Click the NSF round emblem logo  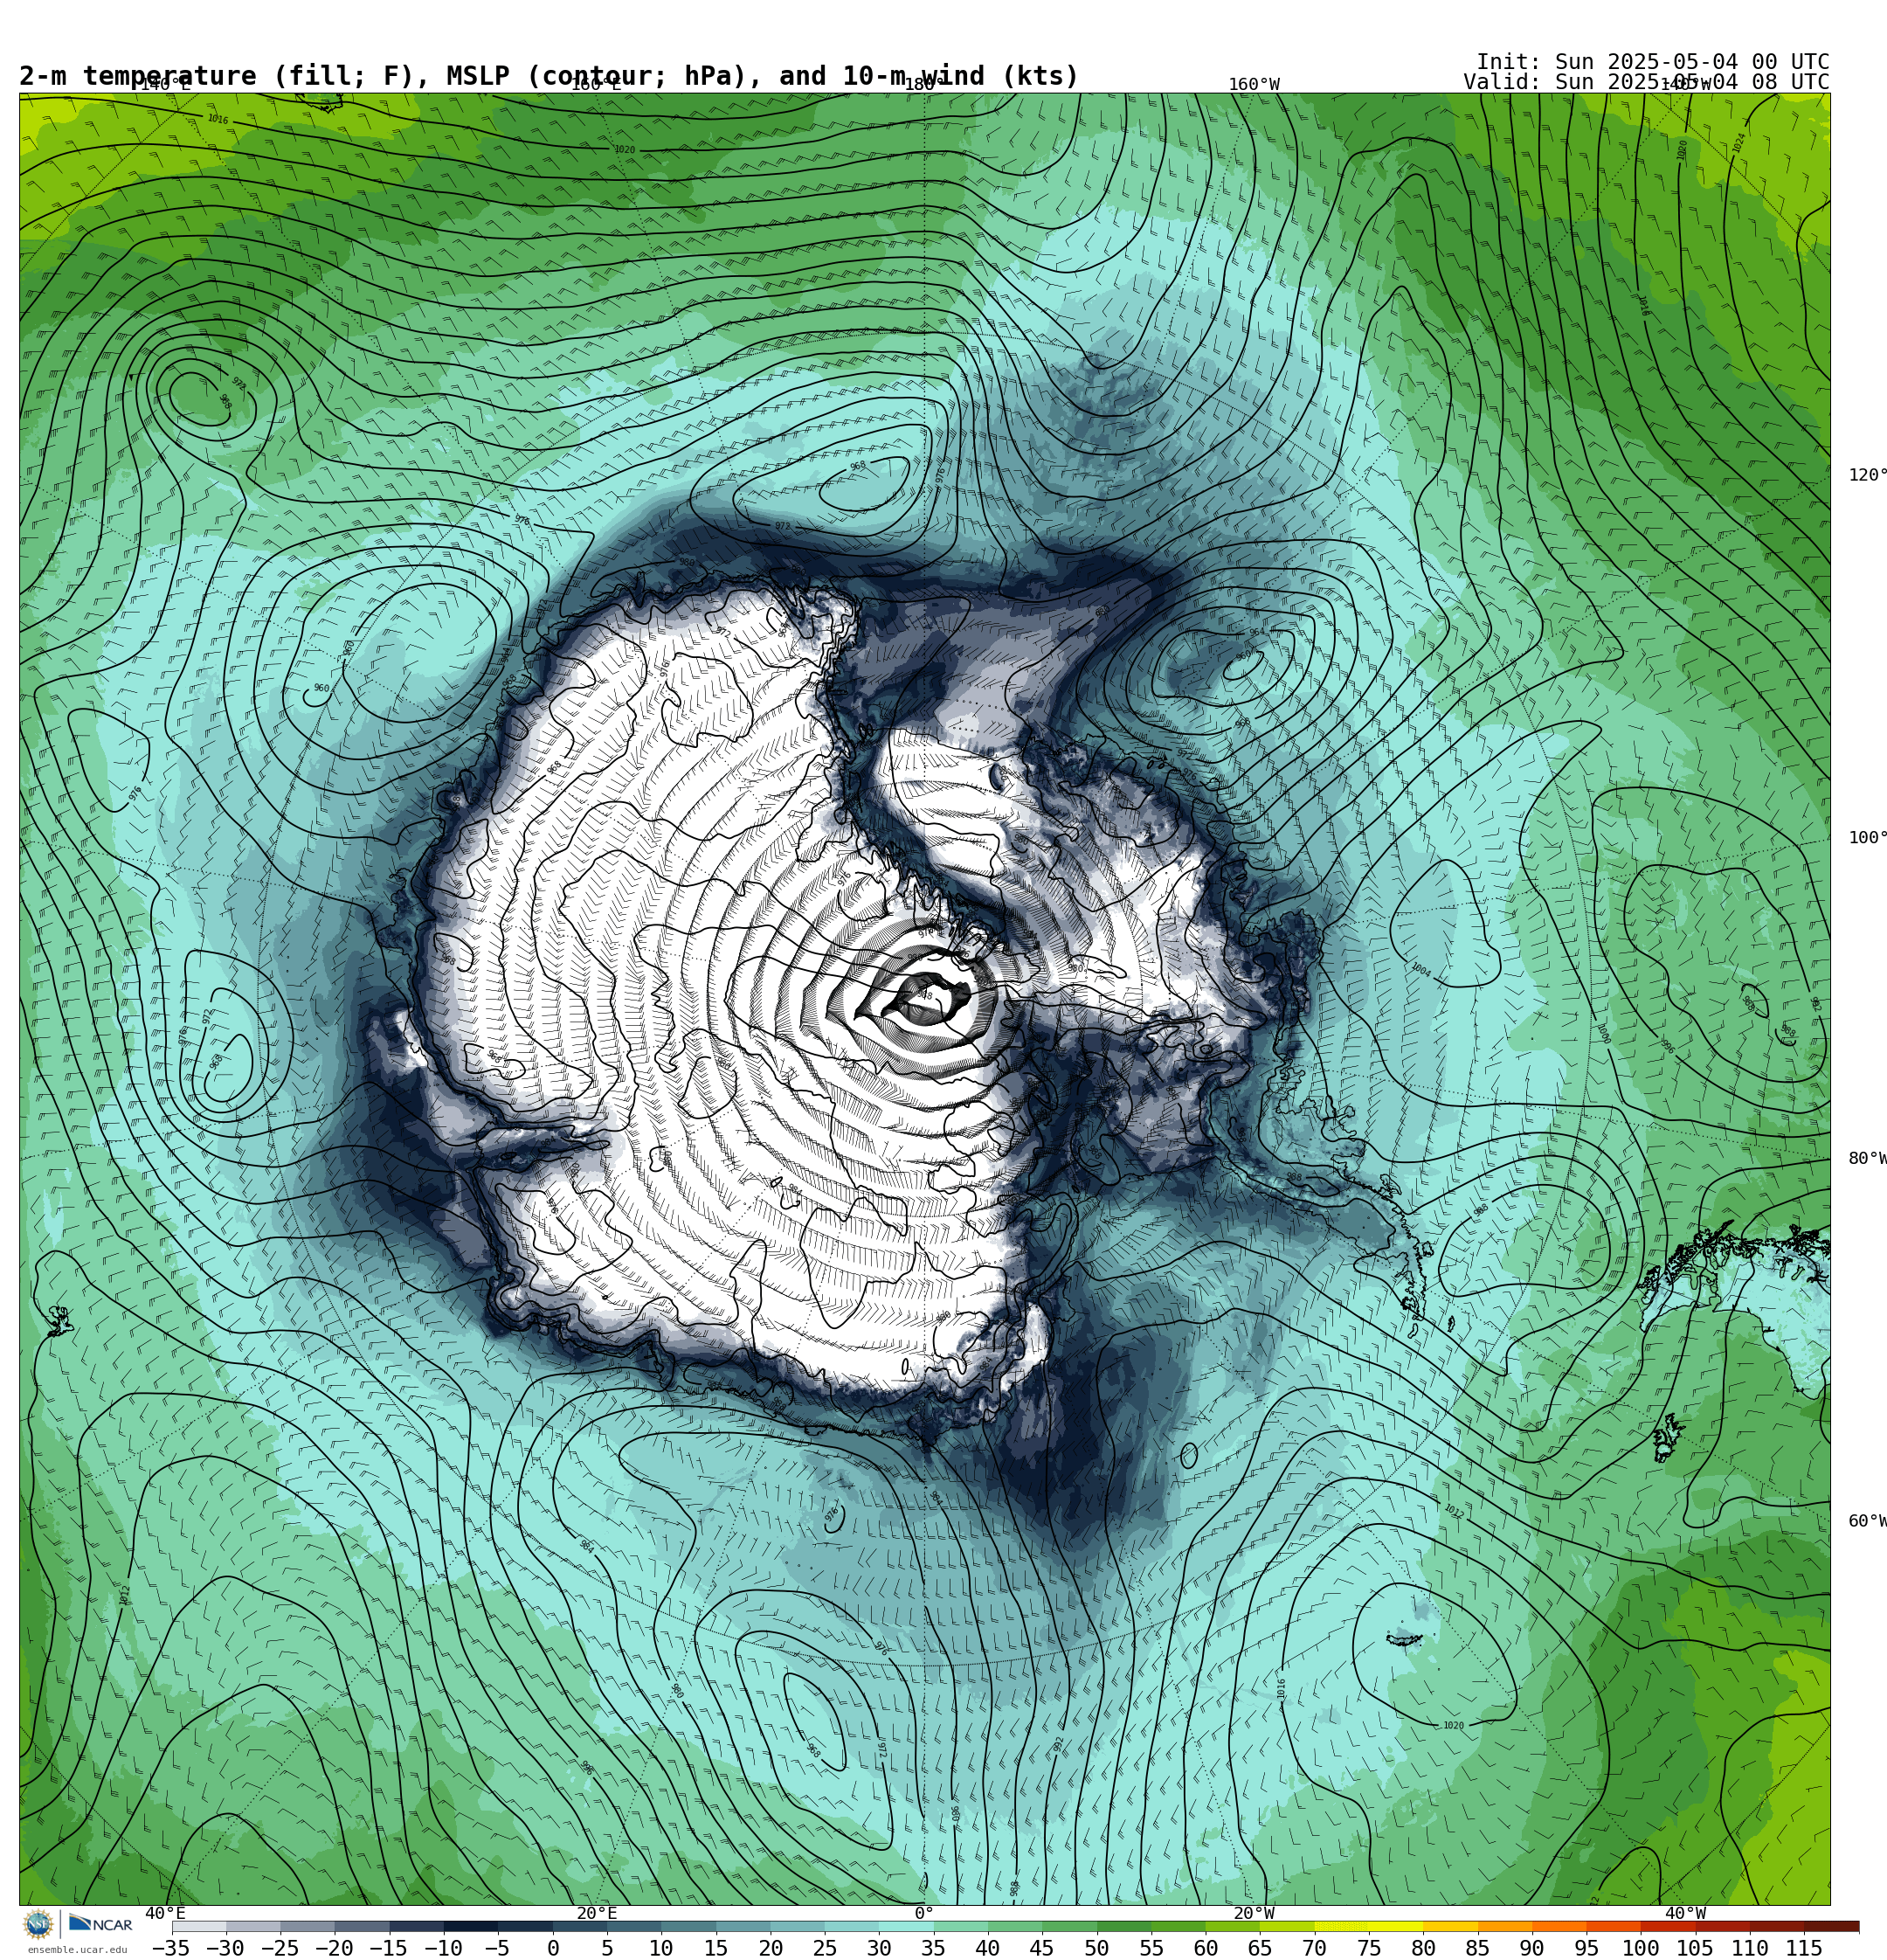[39, 1923]
